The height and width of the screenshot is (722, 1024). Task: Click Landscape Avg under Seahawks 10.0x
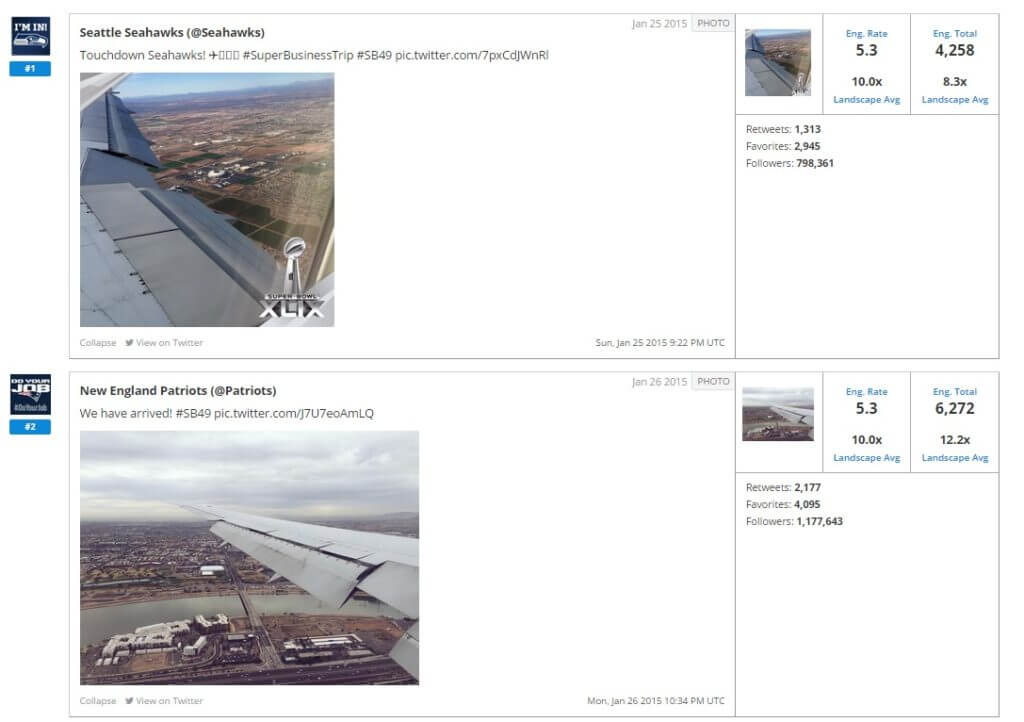pyautogui.click(x=867, y=100)
